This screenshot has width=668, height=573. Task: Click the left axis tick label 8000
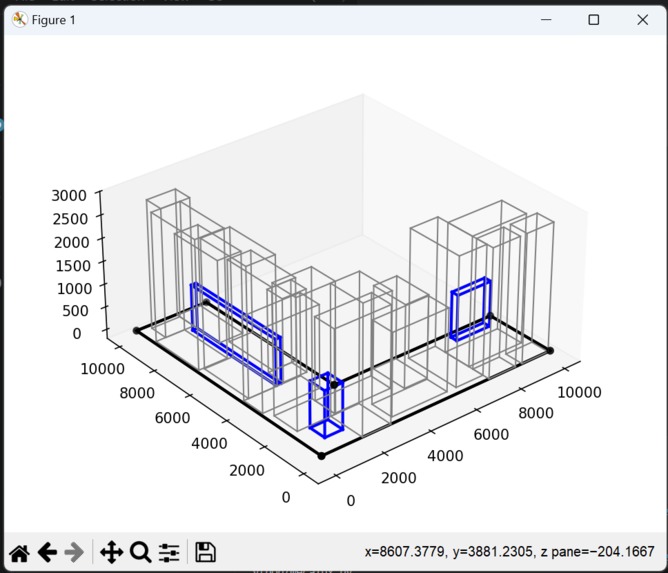137,393
